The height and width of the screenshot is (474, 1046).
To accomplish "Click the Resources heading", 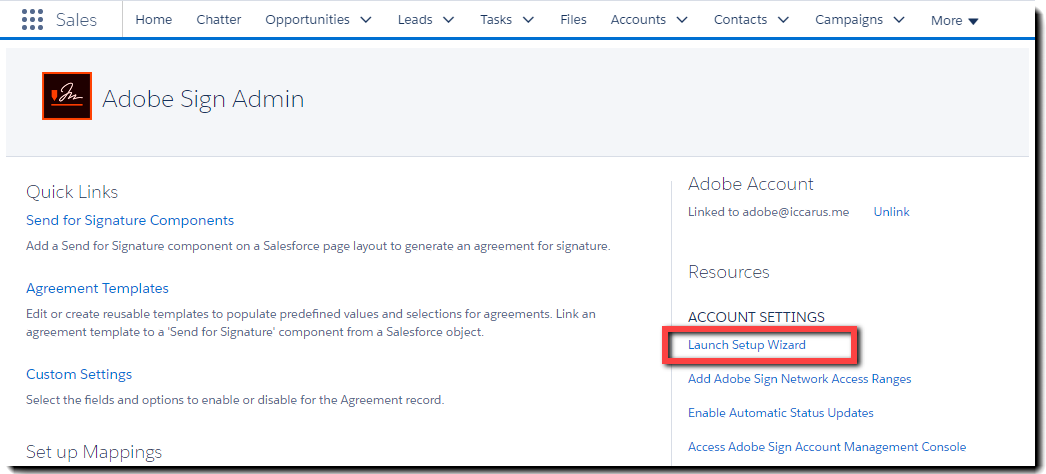I will (728, 272).
